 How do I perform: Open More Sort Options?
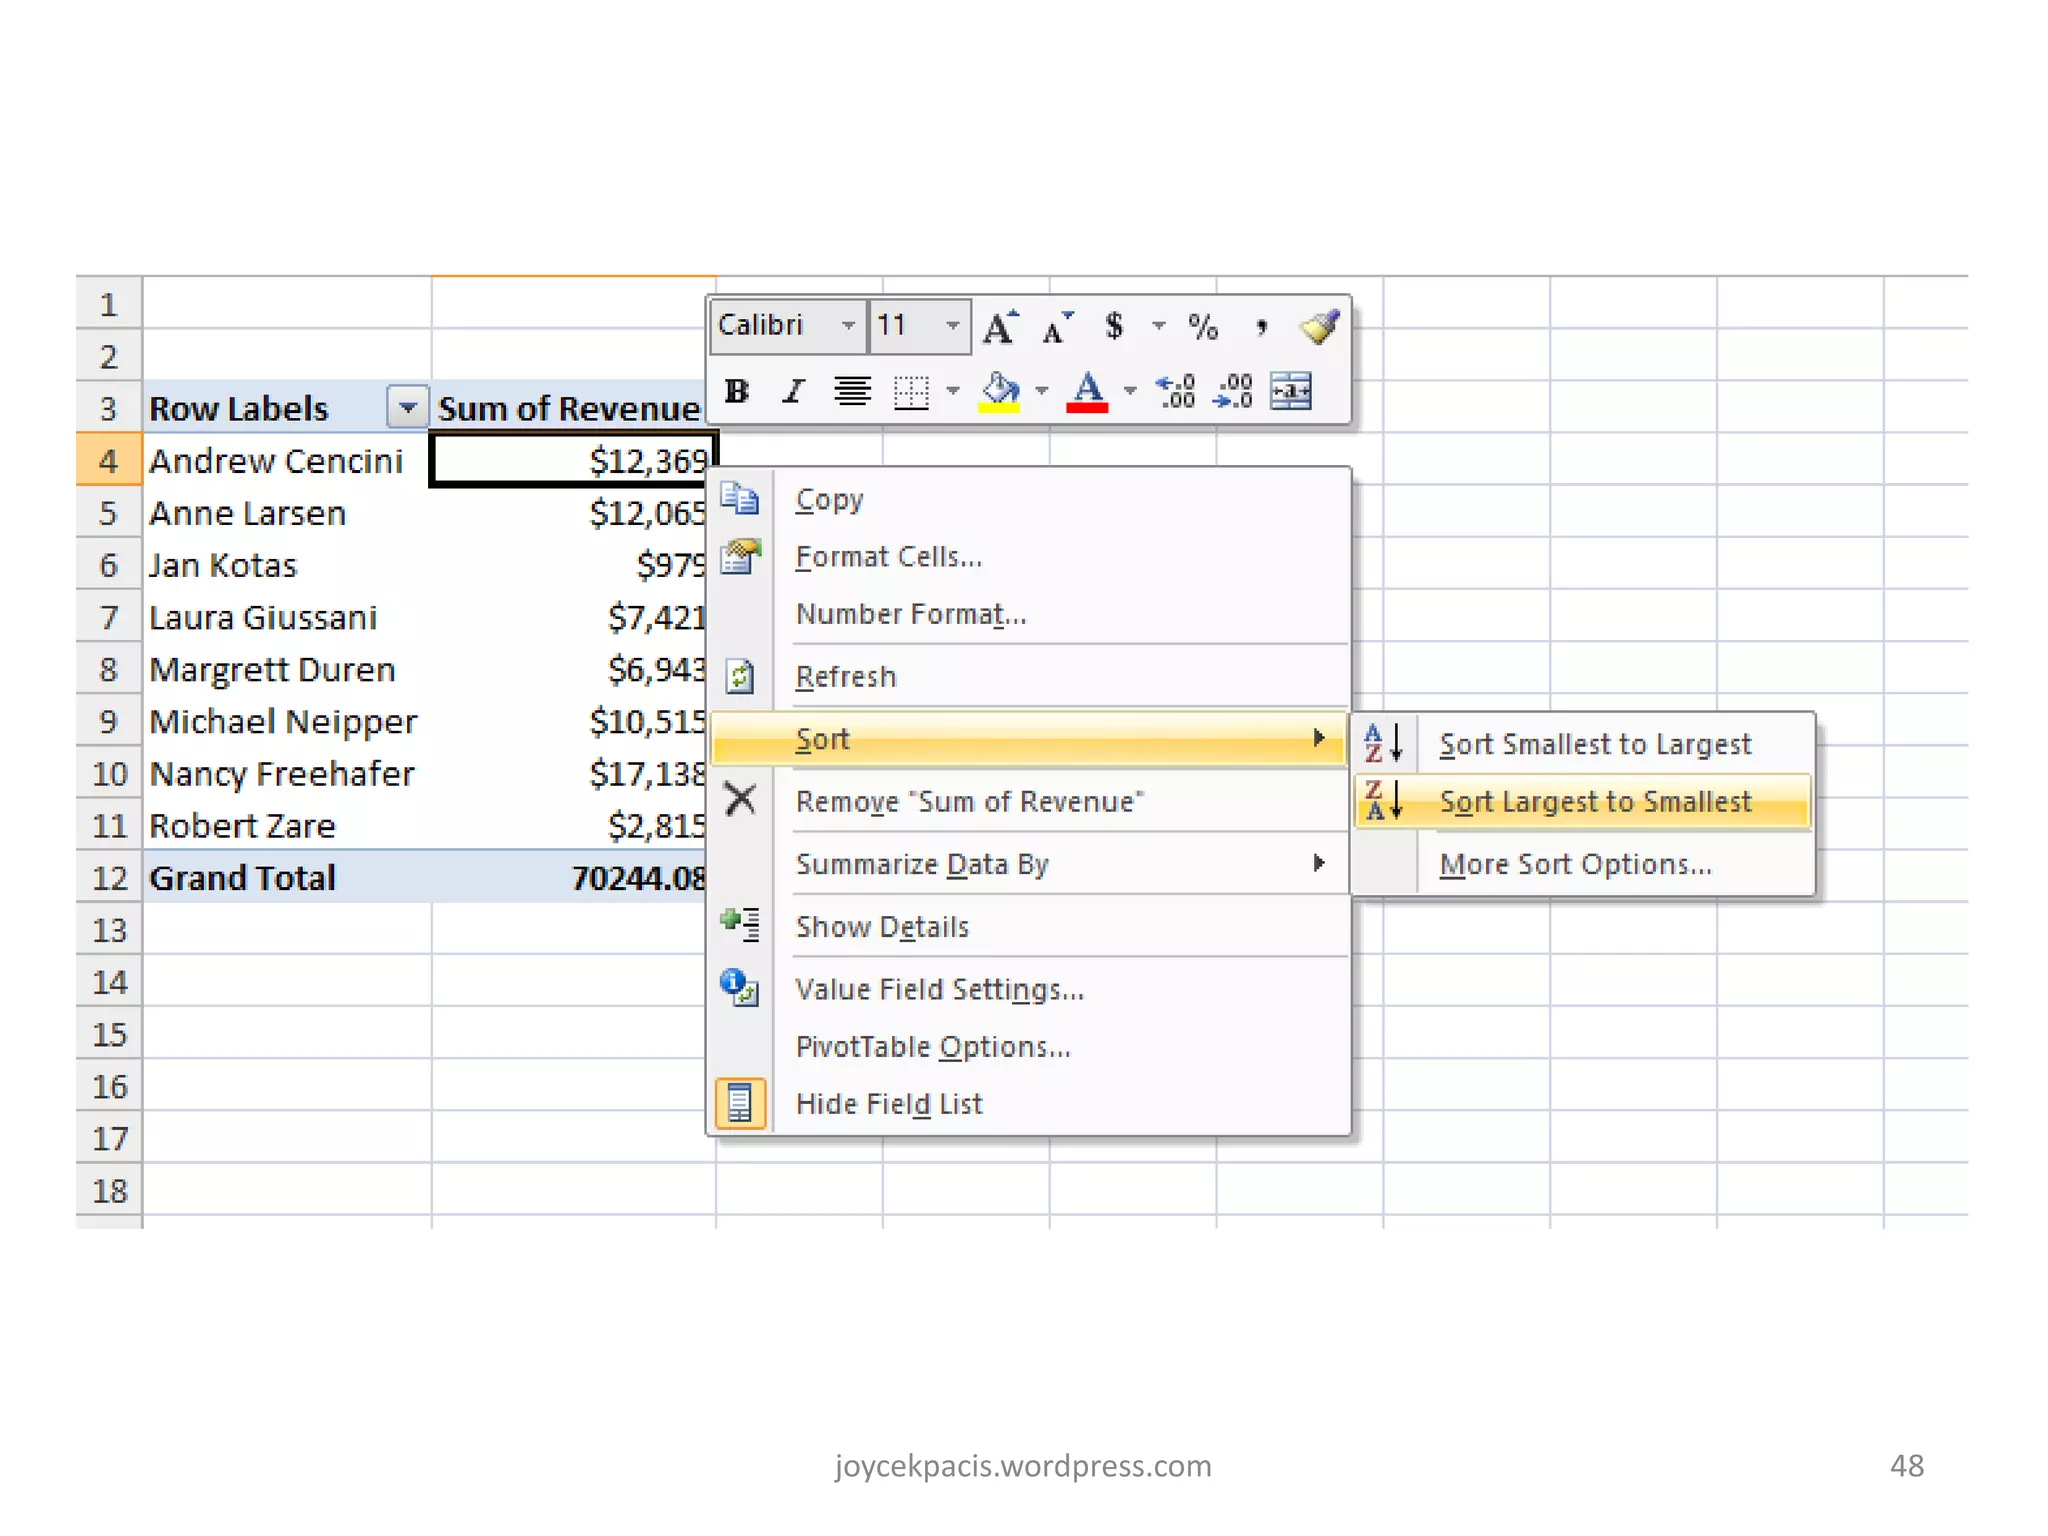[x=1575, y=865]
